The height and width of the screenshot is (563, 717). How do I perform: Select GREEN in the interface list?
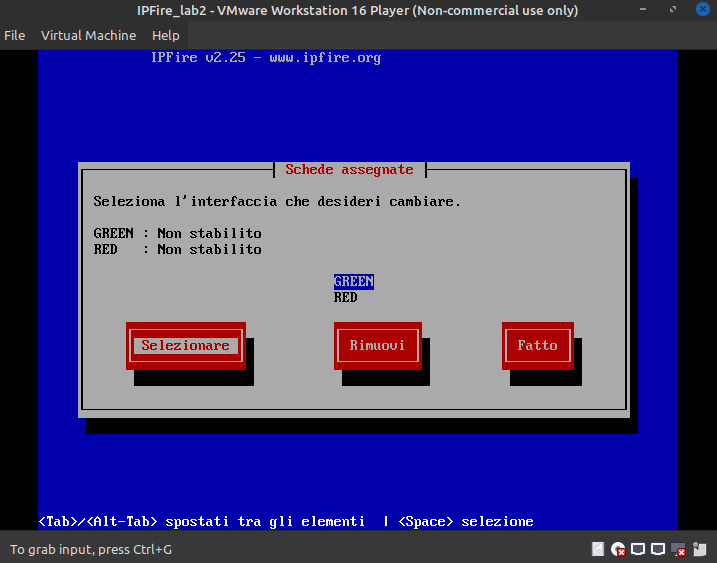(353, 281)
